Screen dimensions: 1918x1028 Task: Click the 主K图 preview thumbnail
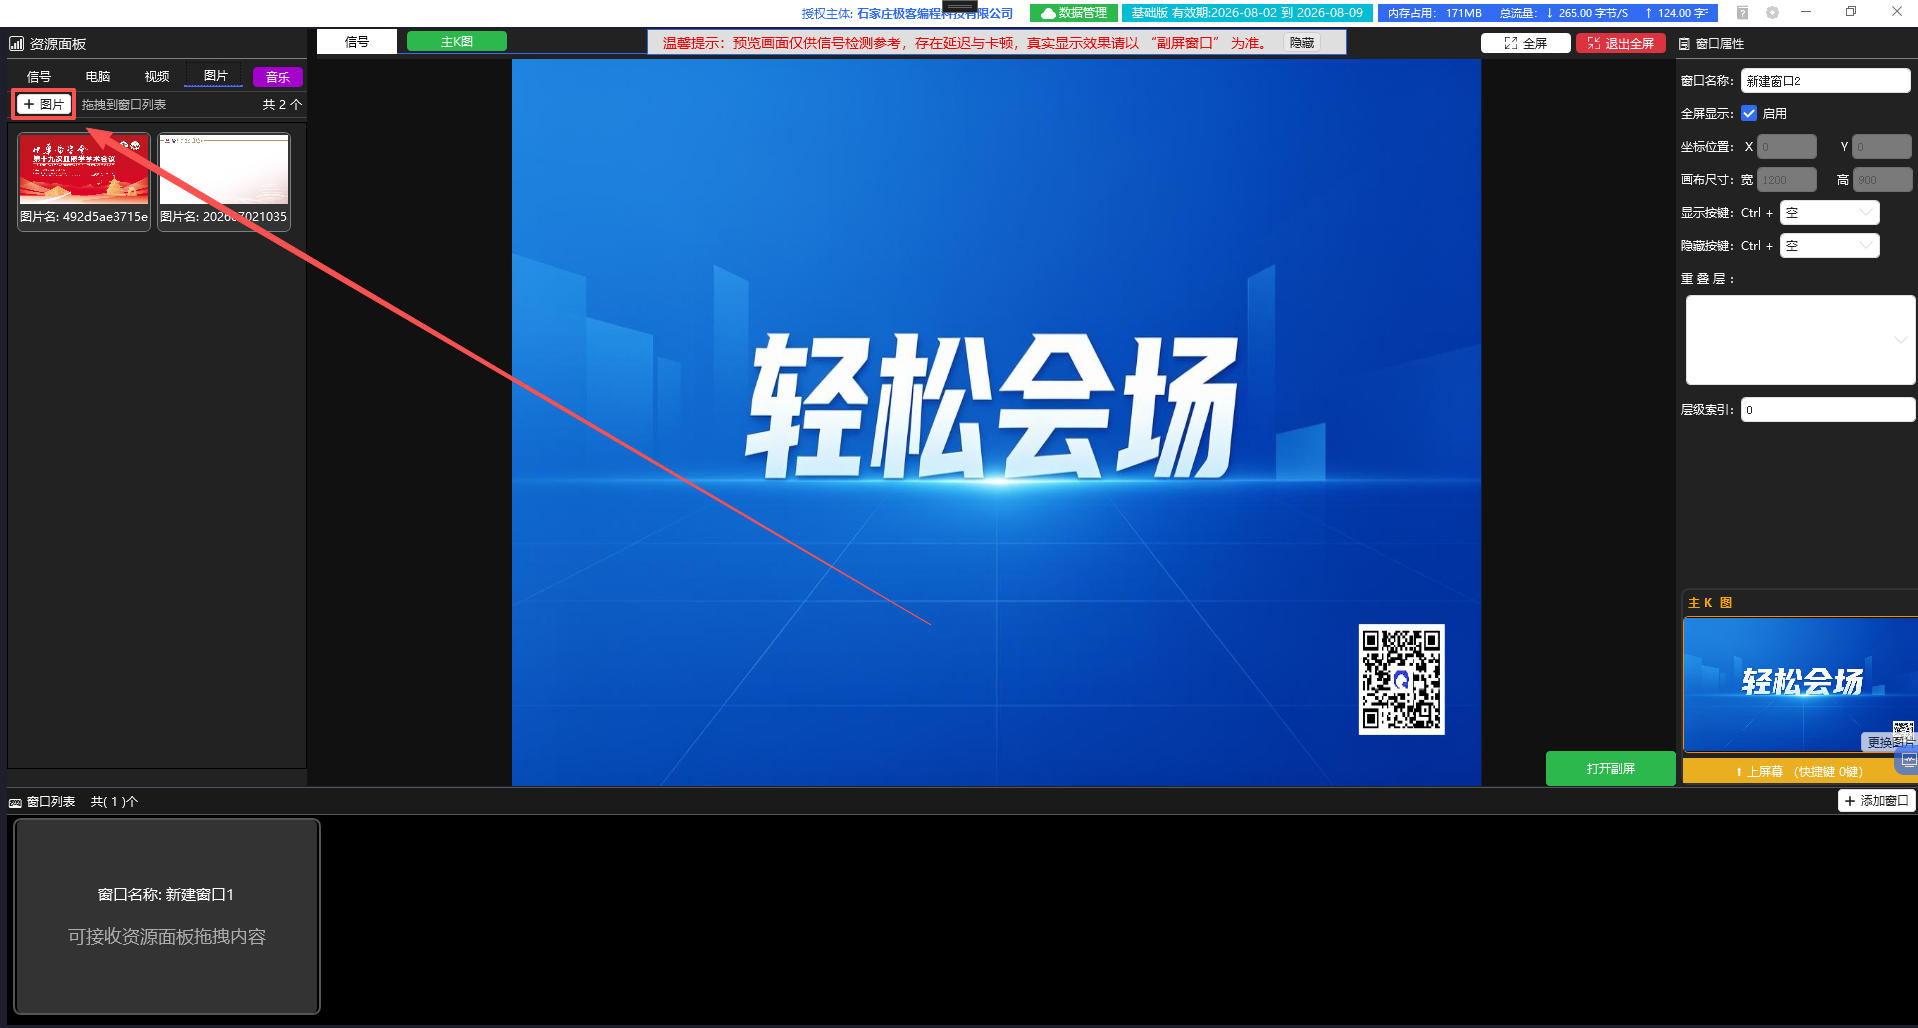(1800, 685)
